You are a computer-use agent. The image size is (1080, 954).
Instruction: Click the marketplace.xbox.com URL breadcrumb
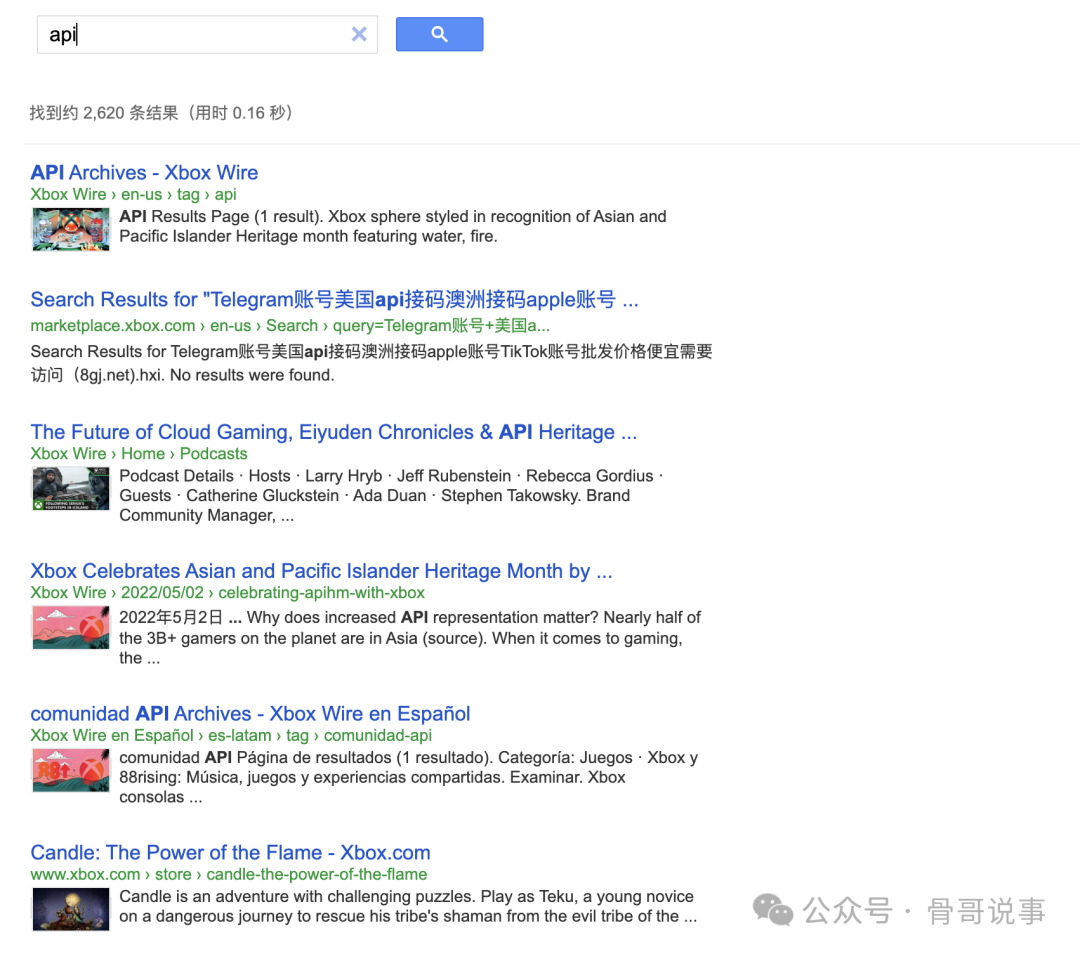(x=290, y=325)
